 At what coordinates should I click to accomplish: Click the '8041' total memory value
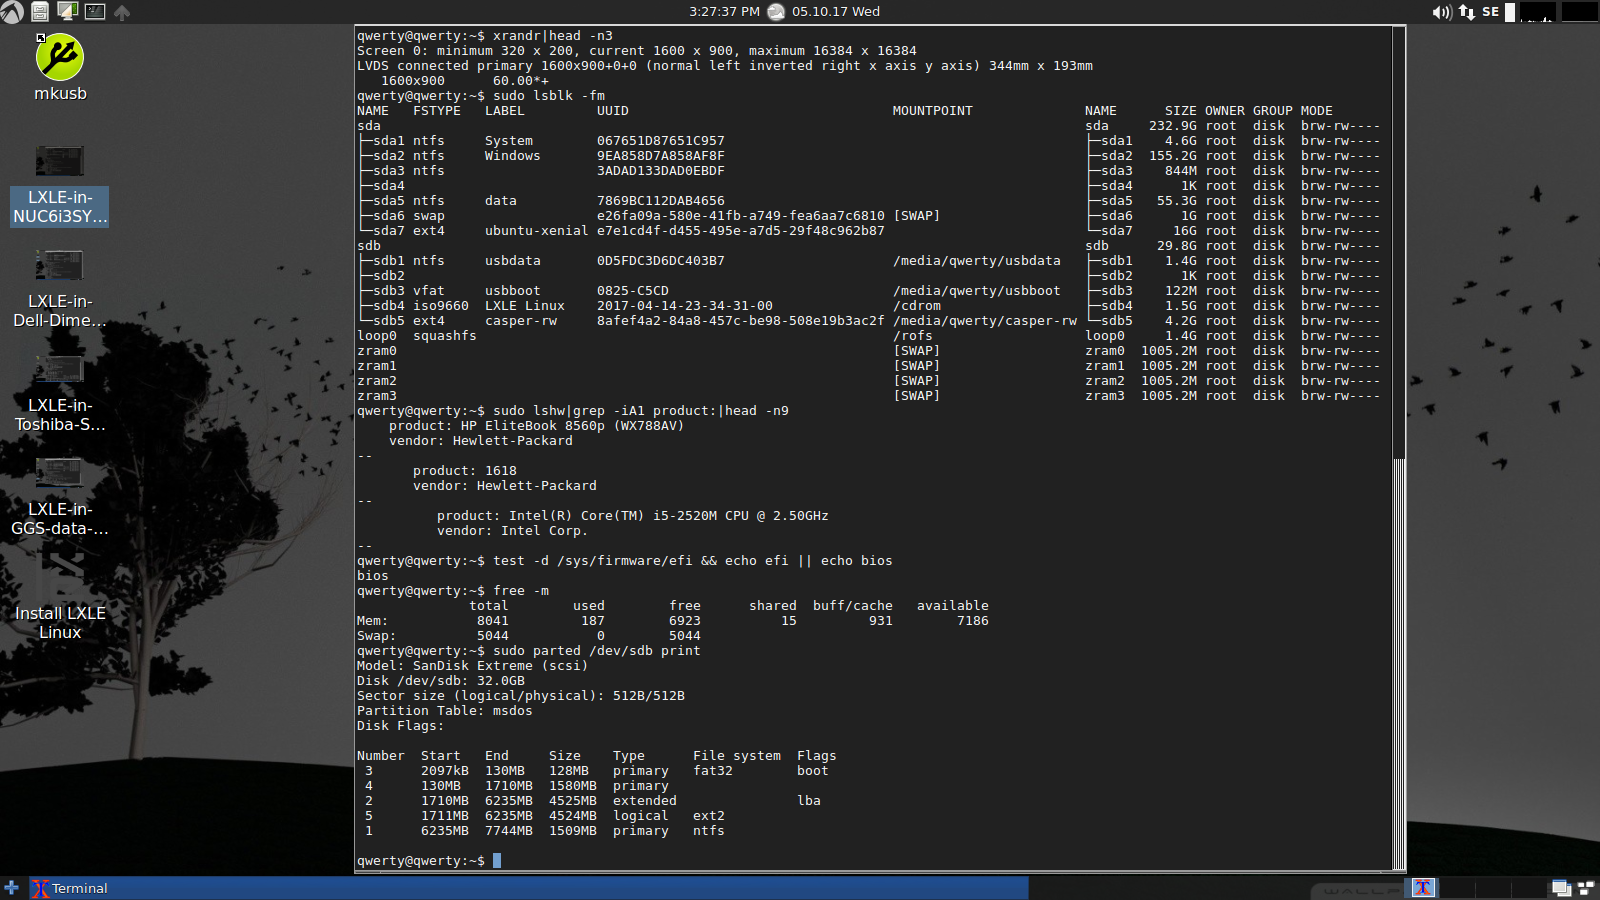(493, 621)
